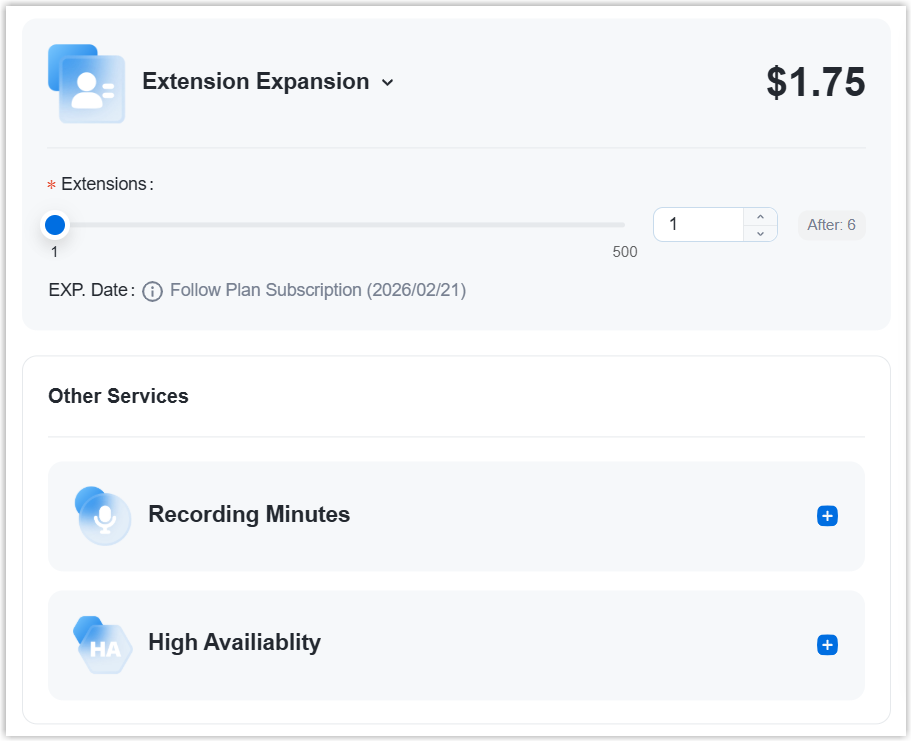Click the $1.75 price text
The image size is (912, 742).
(x=815, y=83)
